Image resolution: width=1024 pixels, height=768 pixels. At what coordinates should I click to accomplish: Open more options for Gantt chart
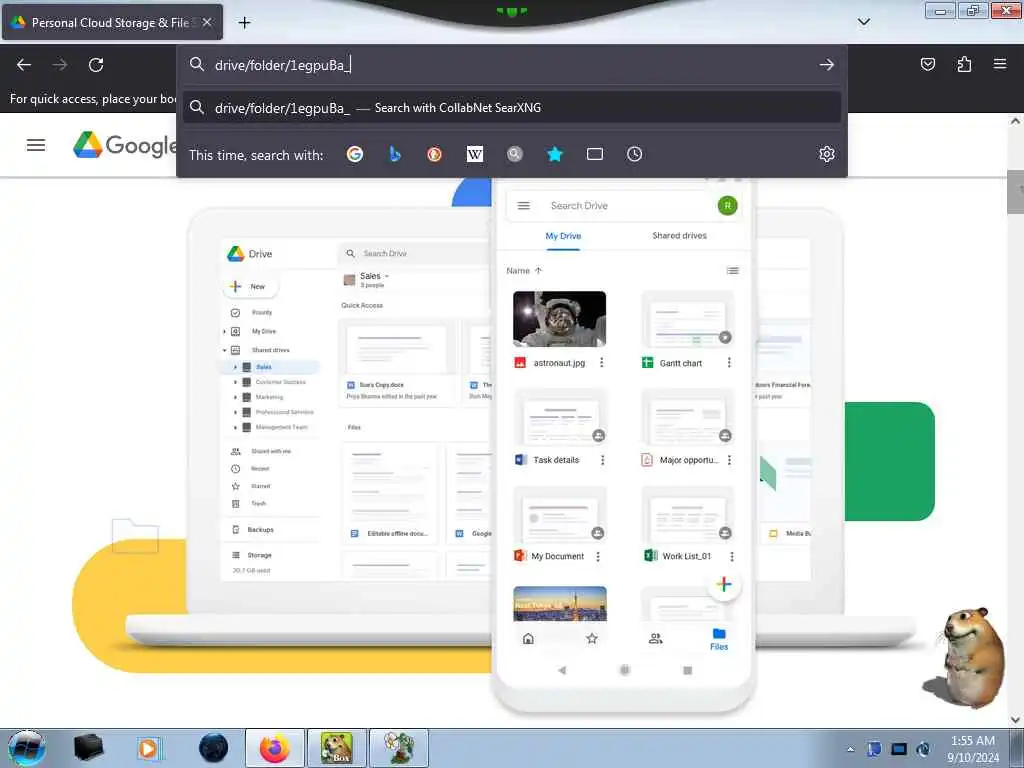point(729,362)
